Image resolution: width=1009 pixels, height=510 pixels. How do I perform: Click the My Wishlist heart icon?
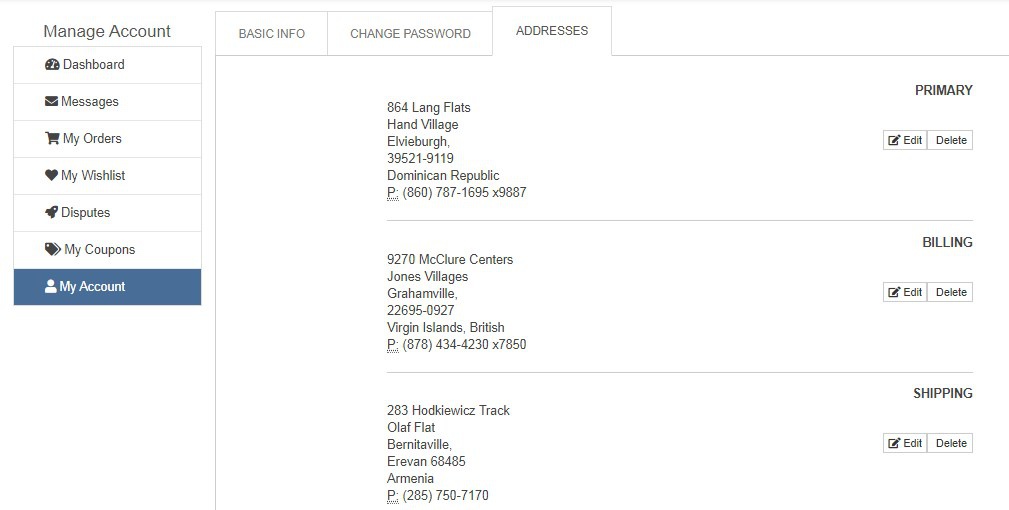click(51, 176)
